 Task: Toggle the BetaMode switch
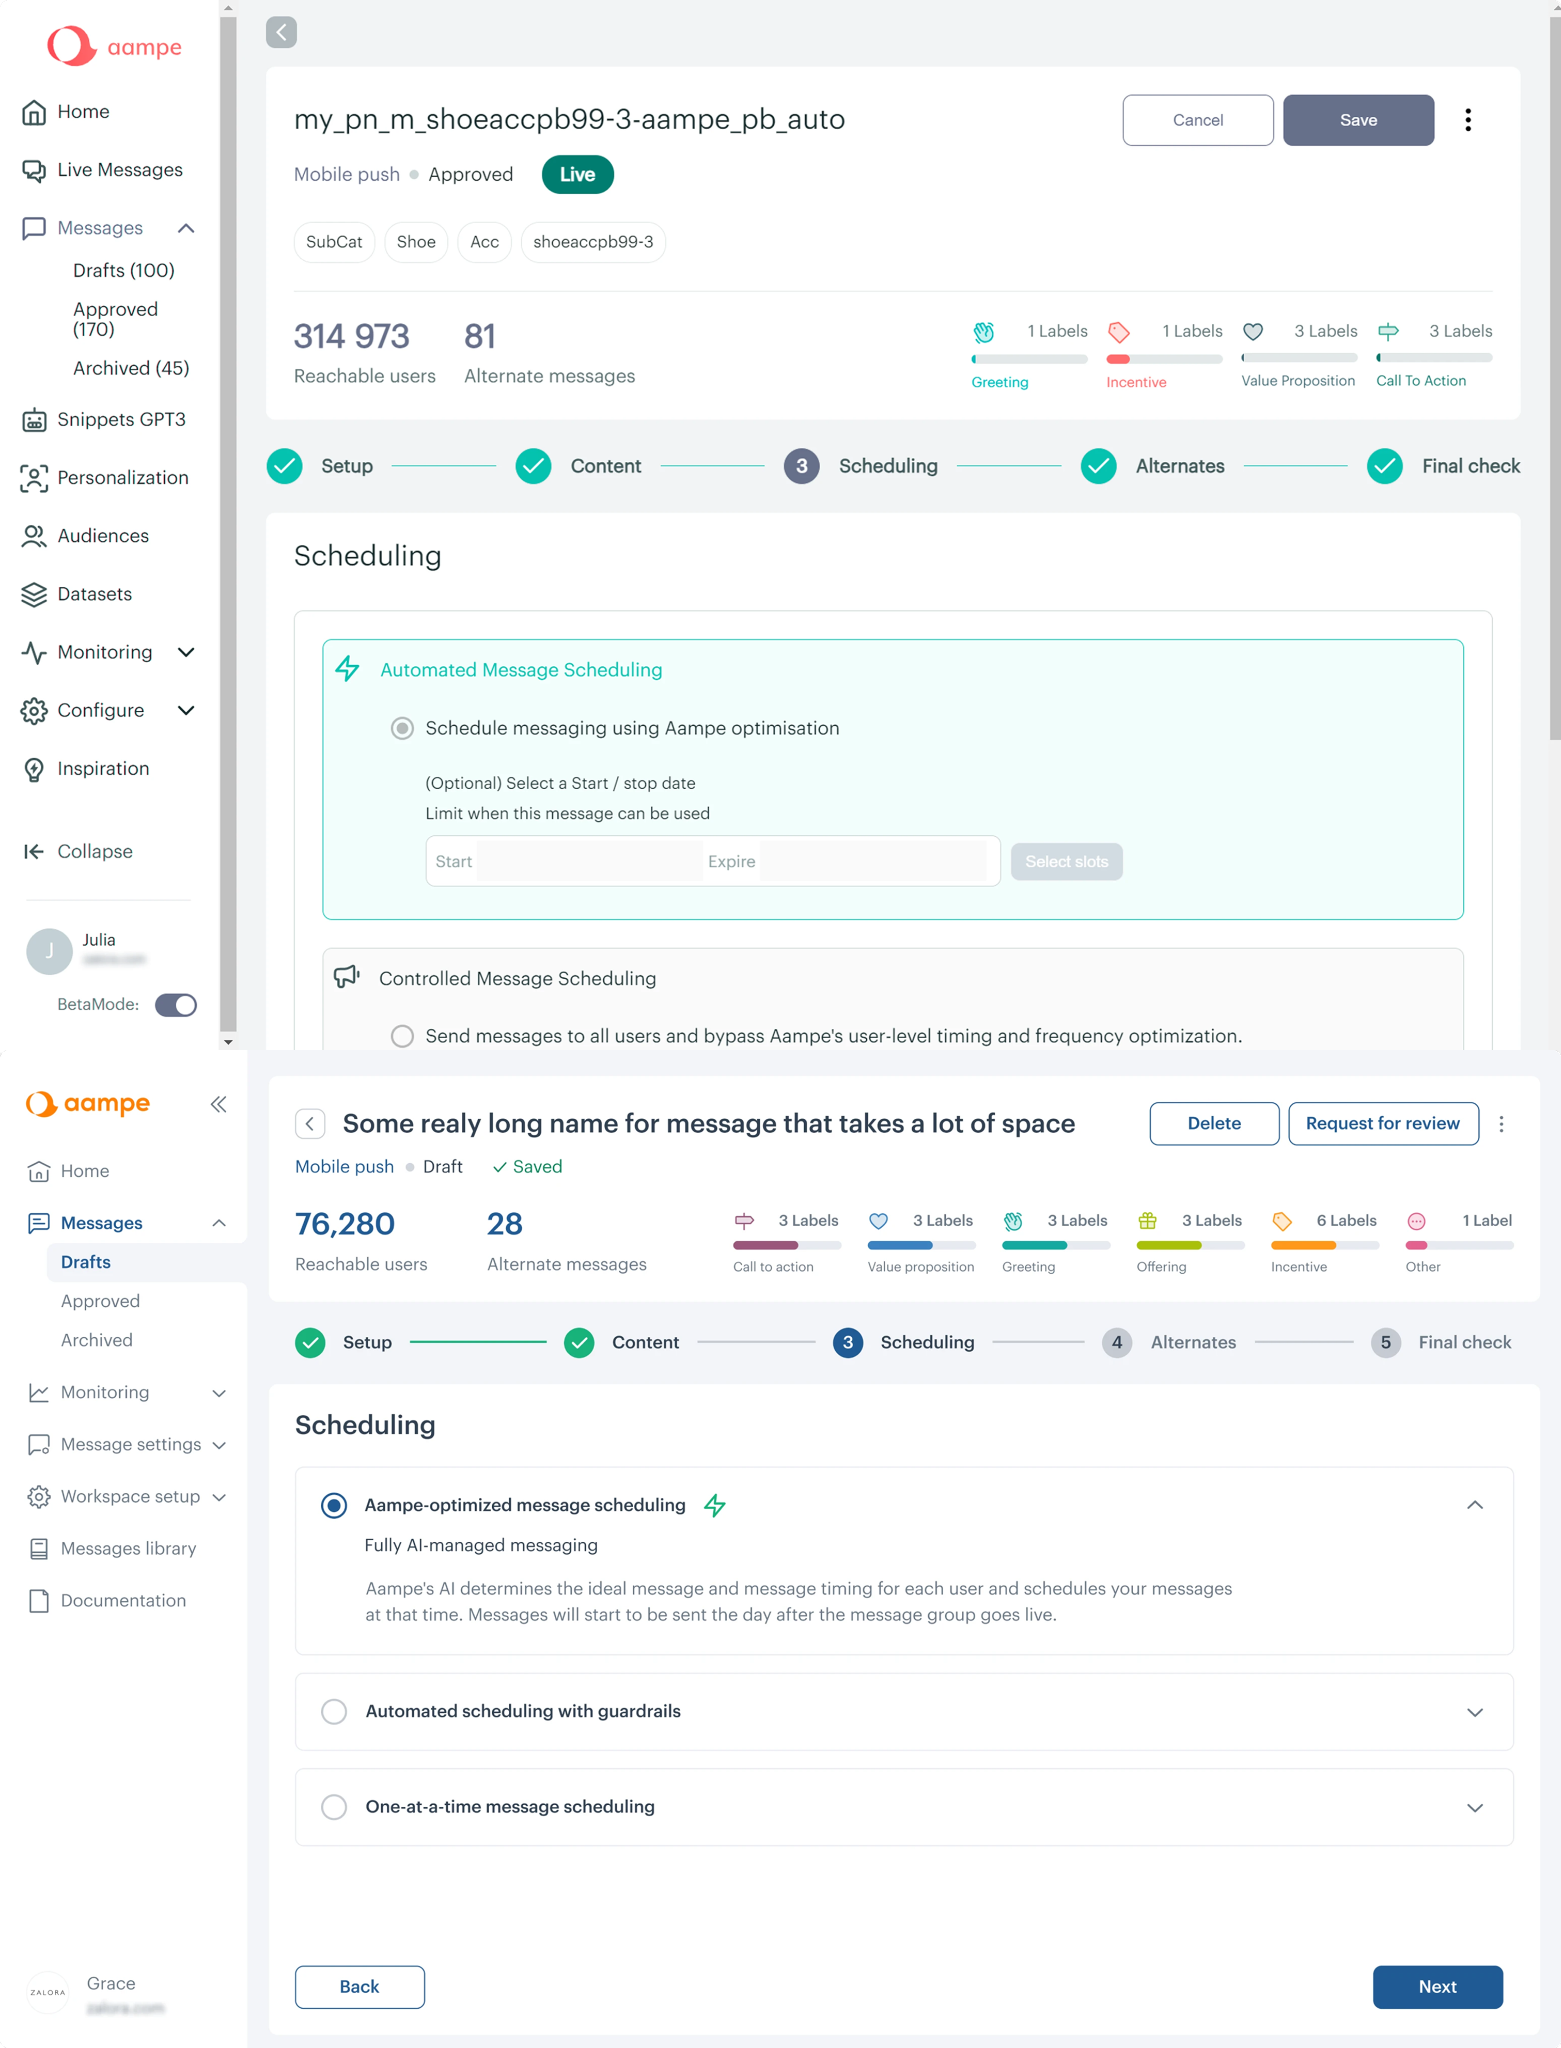[x=176, y=1005]
